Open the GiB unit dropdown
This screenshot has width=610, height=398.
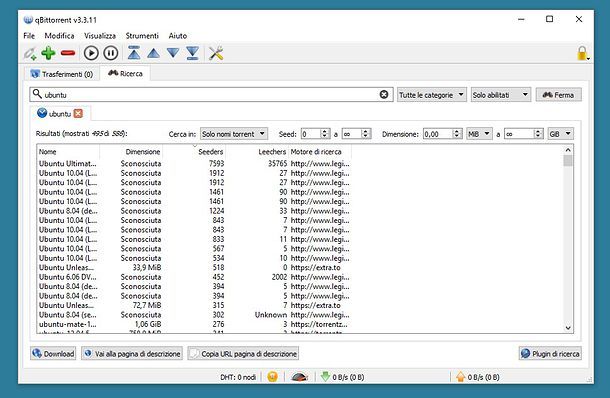pyautogui.click(x=561, y=134)
